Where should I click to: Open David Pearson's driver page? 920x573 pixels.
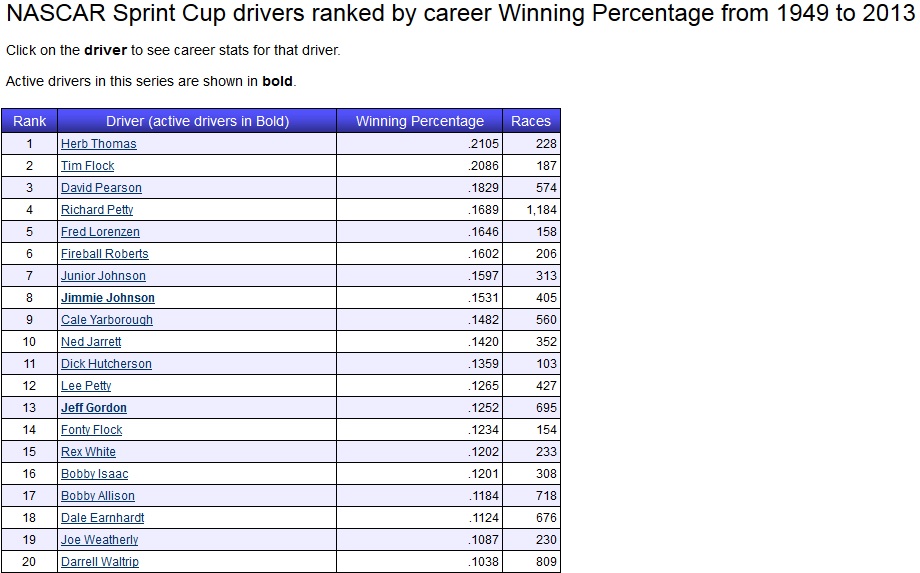(x=101, y=188)
